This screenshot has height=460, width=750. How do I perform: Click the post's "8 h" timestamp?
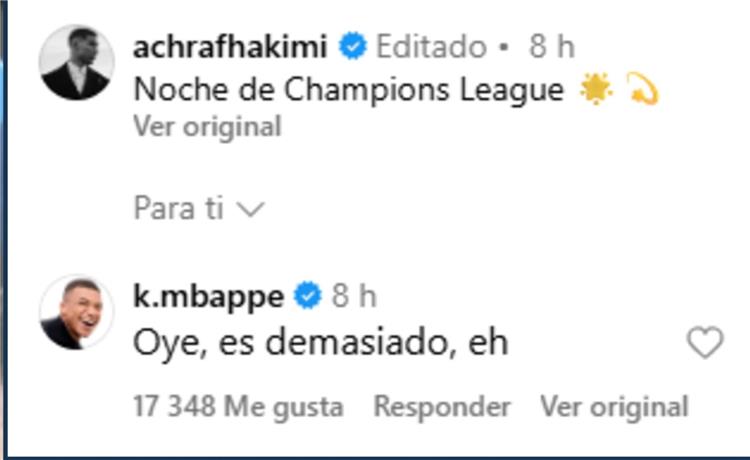click(551, 46)
